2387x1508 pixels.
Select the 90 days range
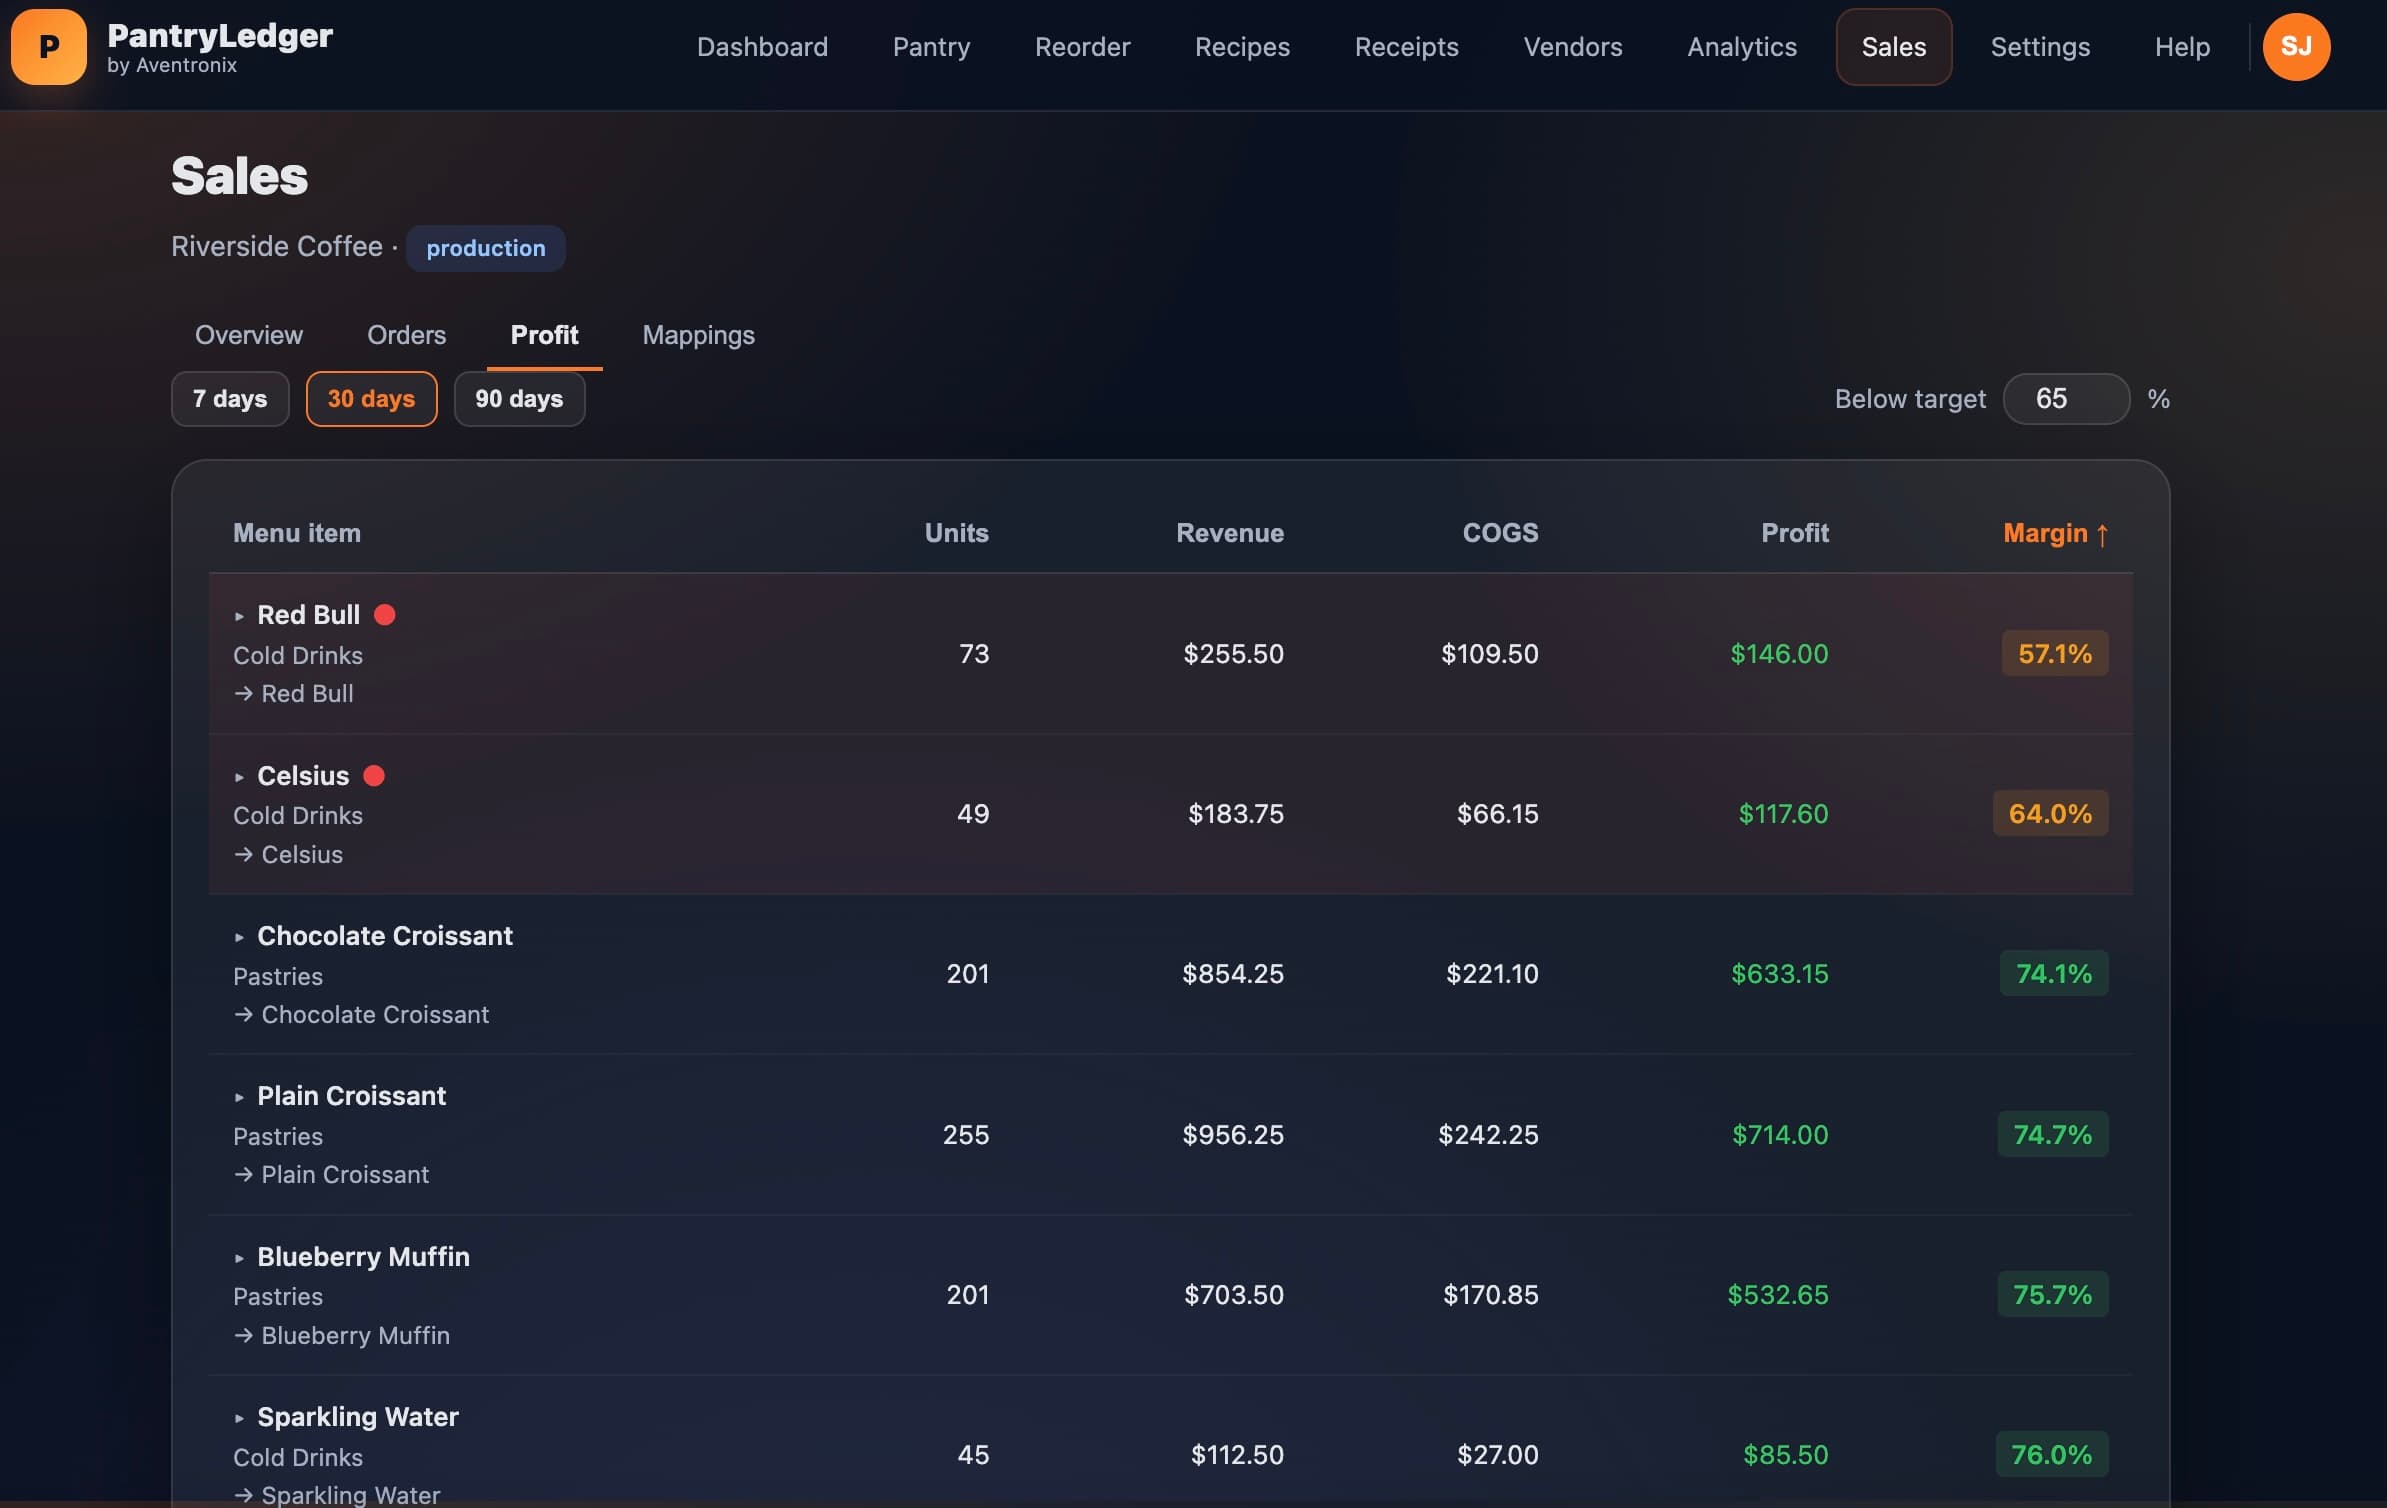(x=519, y=399)
